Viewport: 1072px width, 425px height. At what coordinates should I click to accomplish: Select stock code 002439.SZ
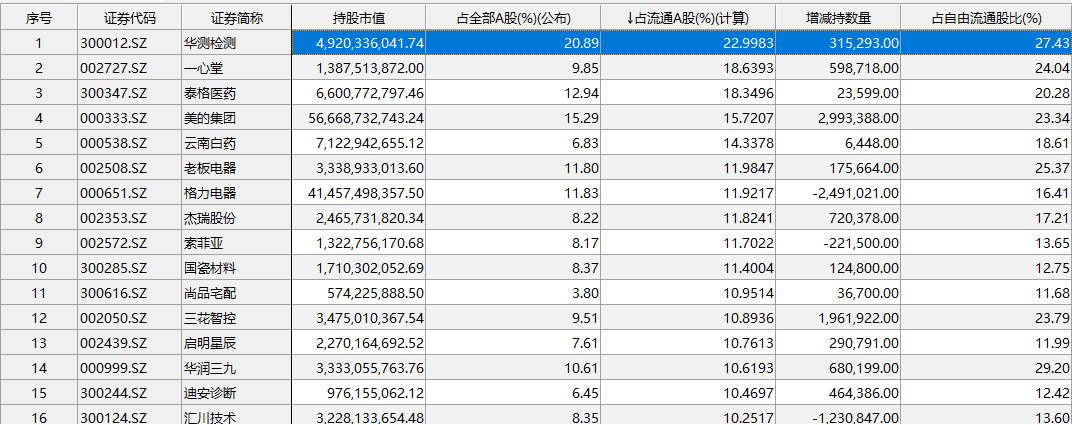click(x=131, y=343)
